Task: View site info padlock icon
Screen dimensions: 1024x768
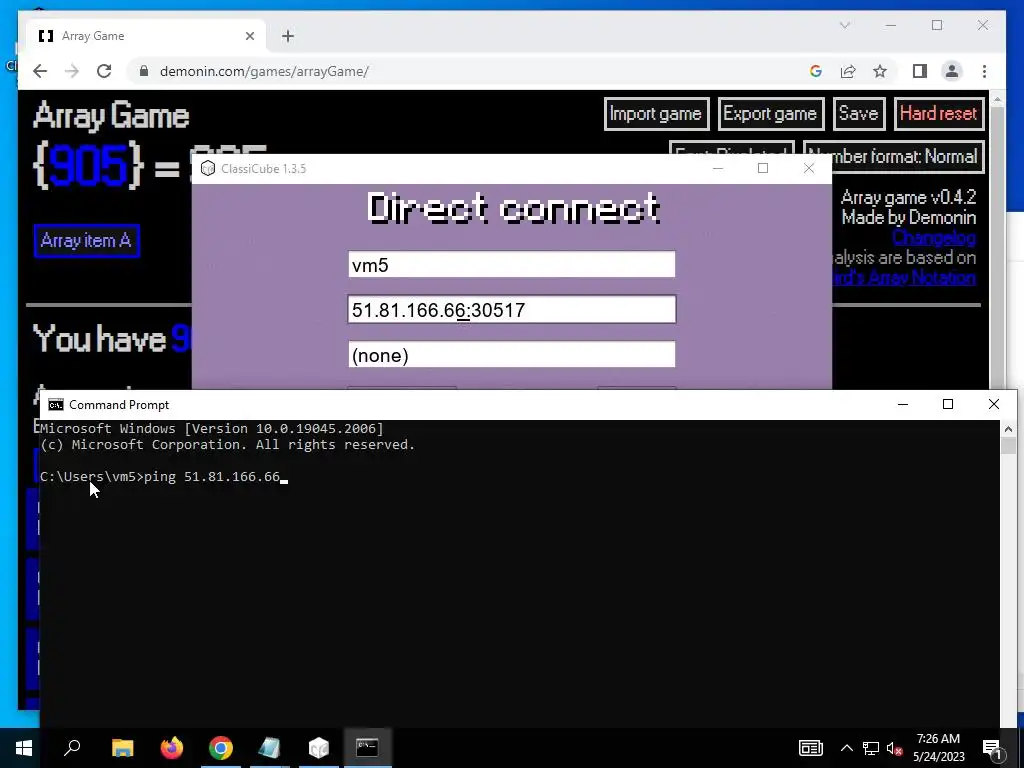Action: pos(144,71)
